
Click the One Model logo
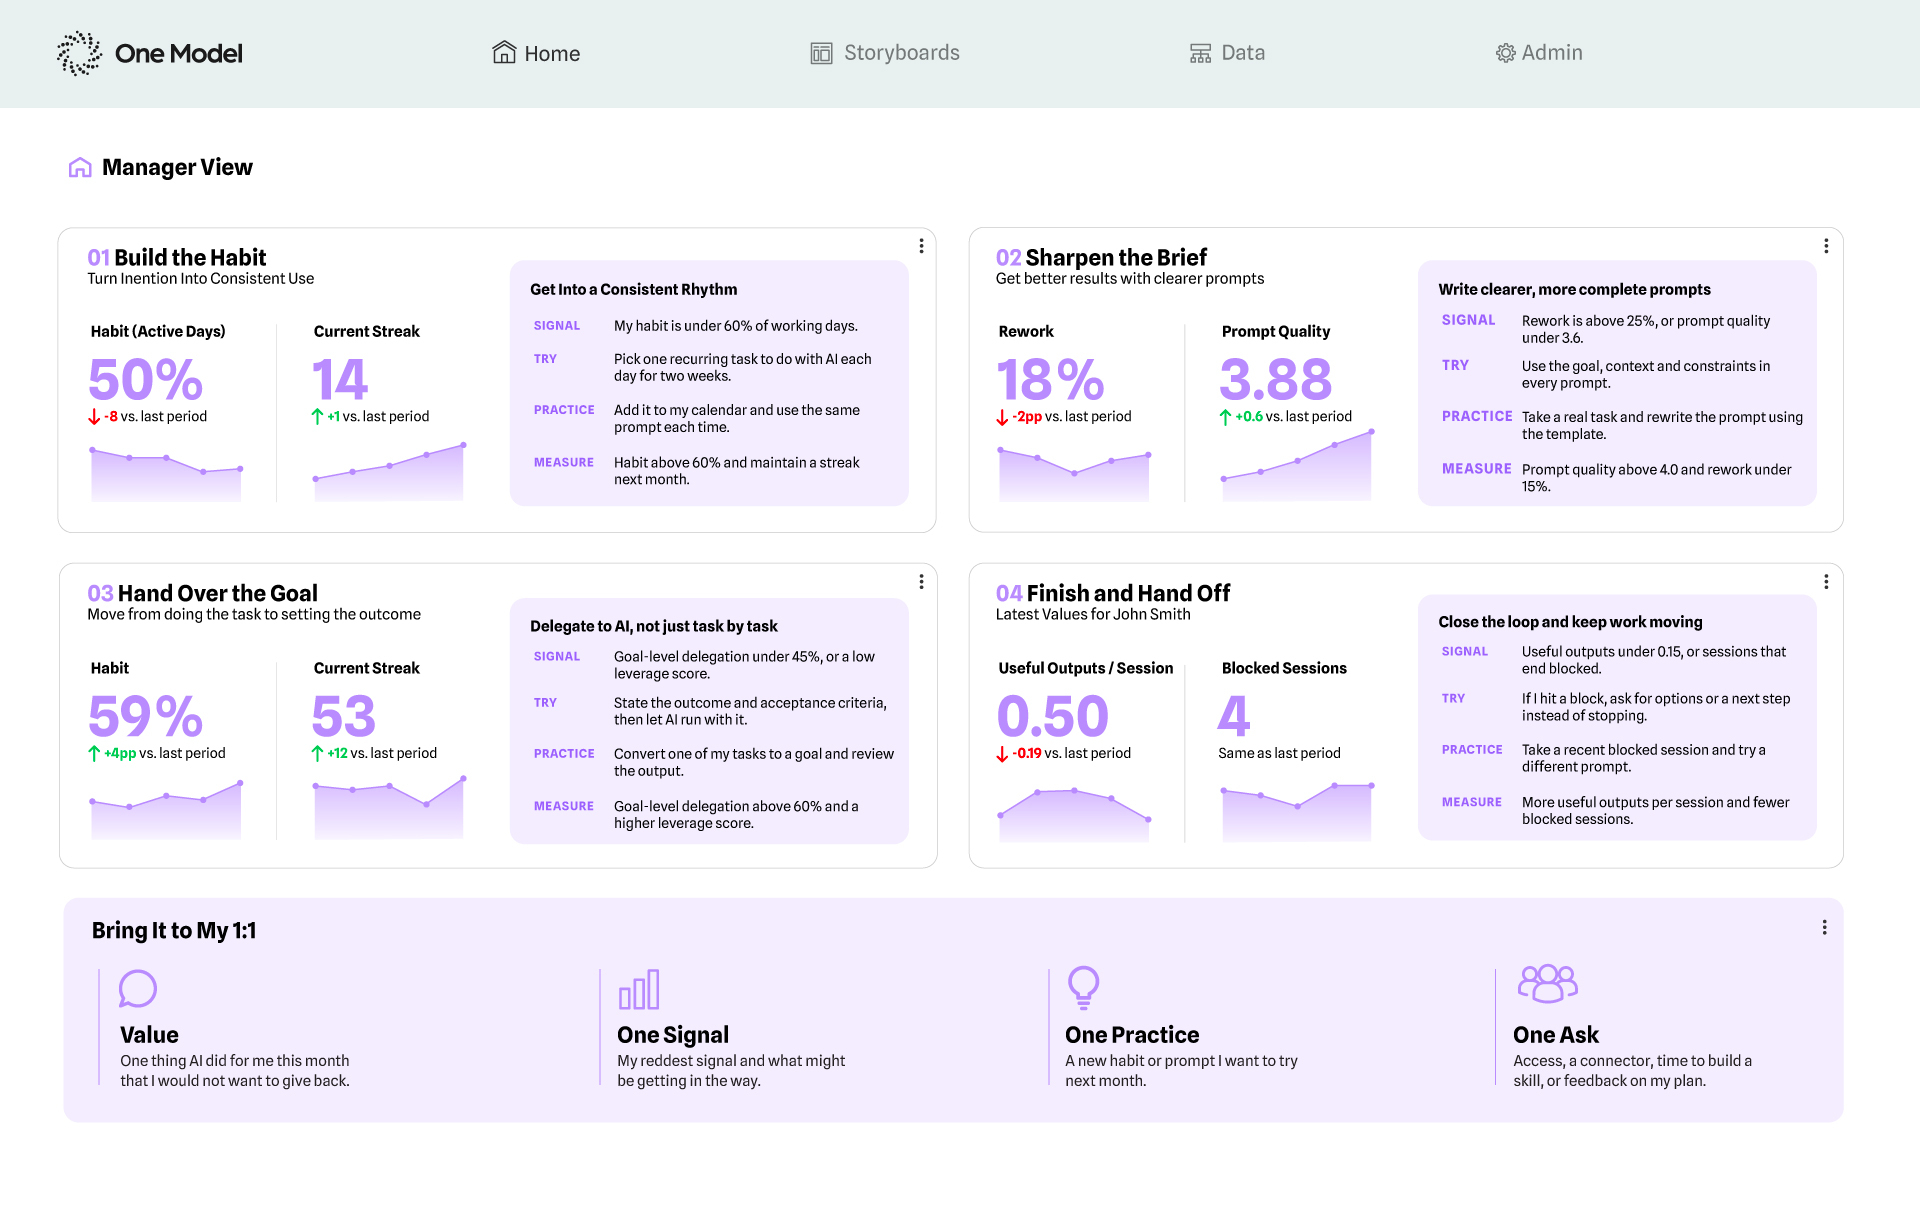(150, 53)
